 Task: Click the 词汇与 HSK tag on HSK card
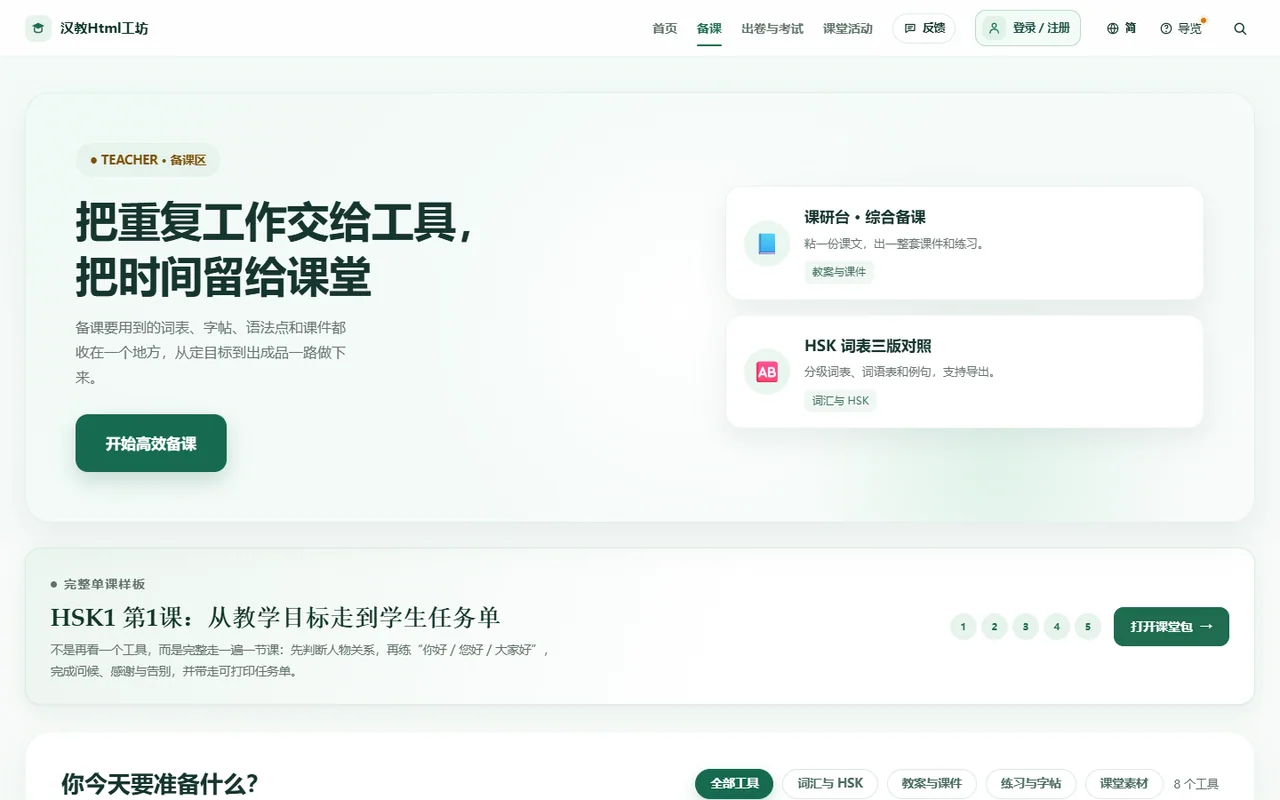click(x=840, y=400)
